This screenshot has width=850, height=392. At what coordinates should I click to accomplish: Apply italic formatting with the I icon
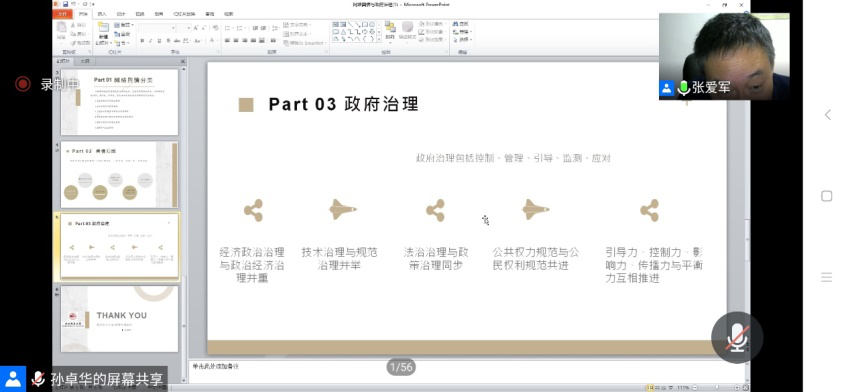point(151,41)
